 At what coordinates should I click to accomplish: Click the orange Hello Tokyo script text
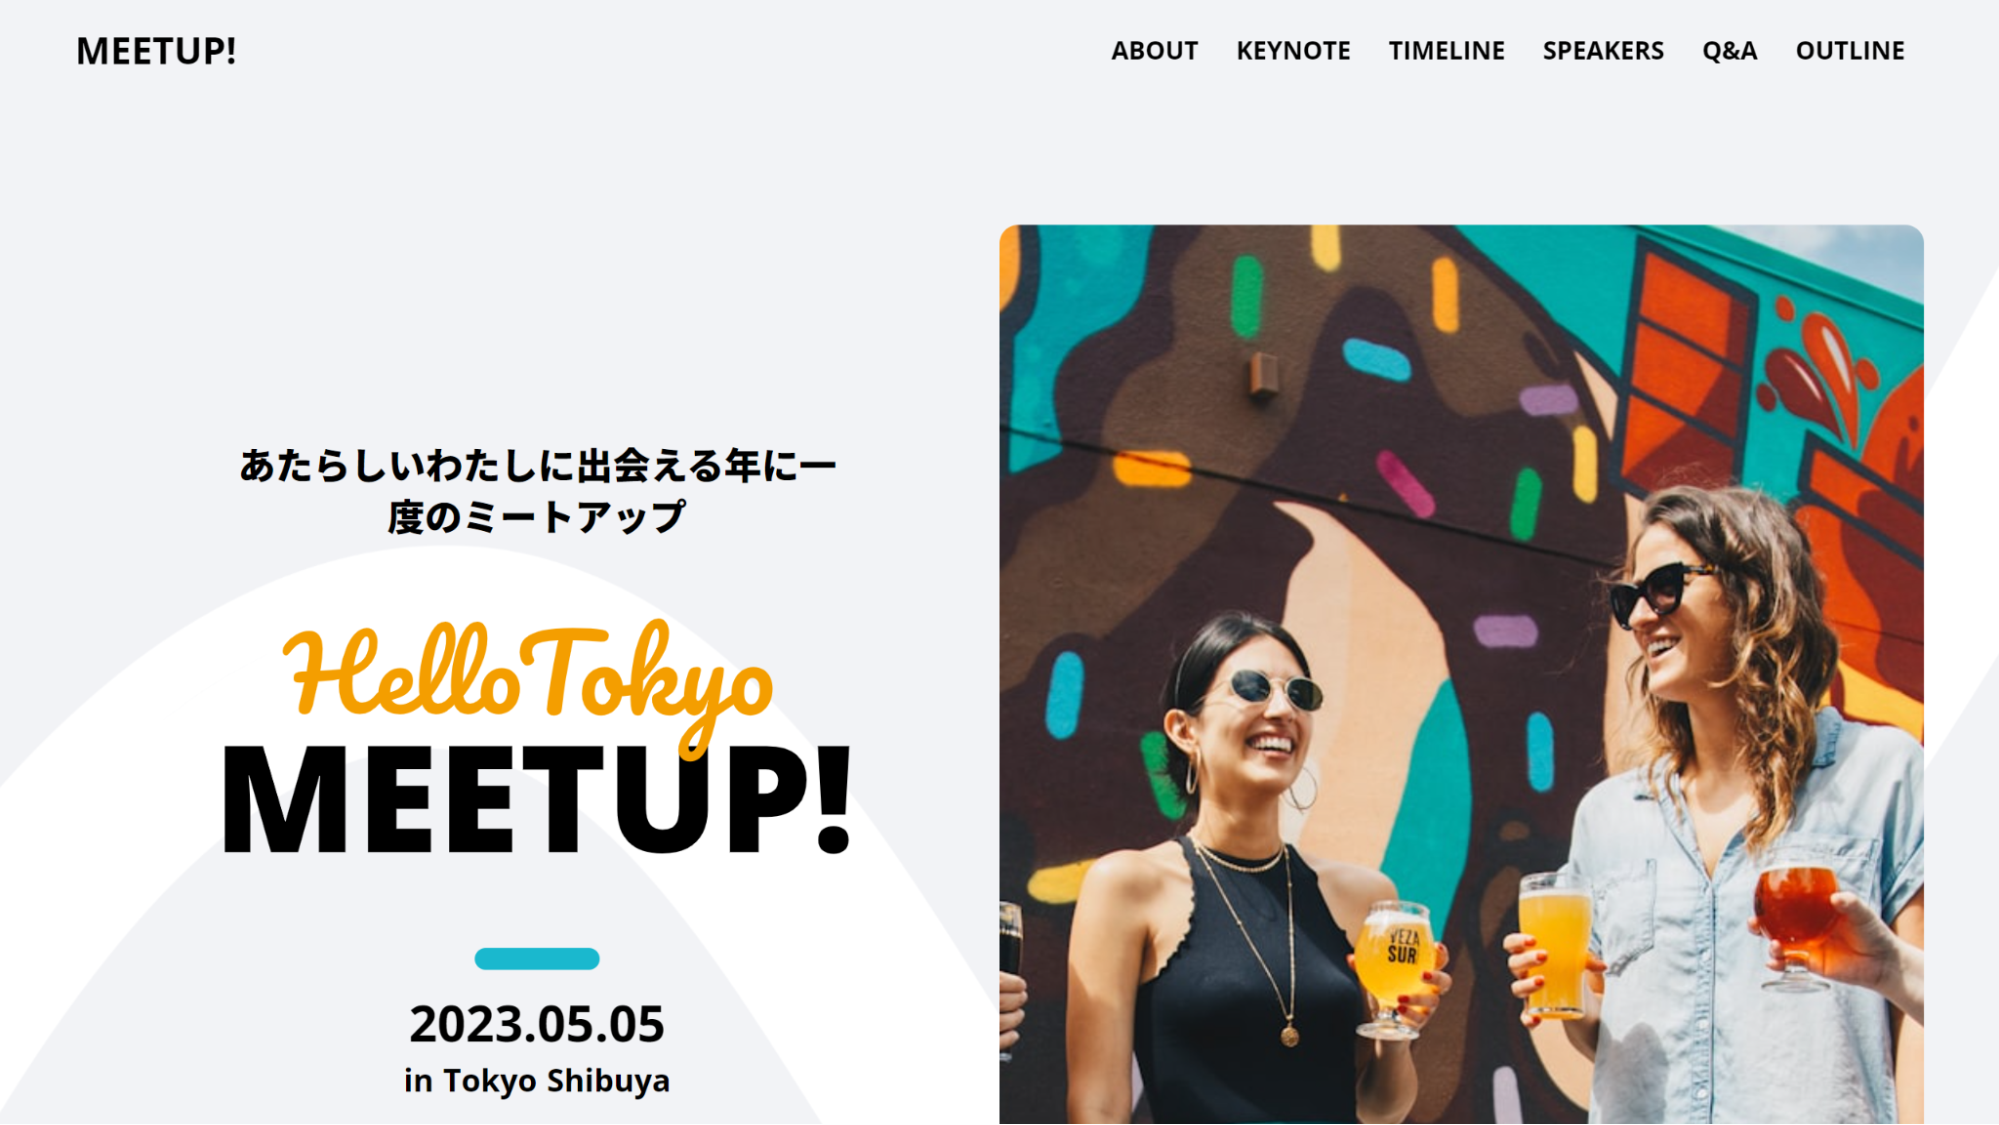[x=528, y=680]
